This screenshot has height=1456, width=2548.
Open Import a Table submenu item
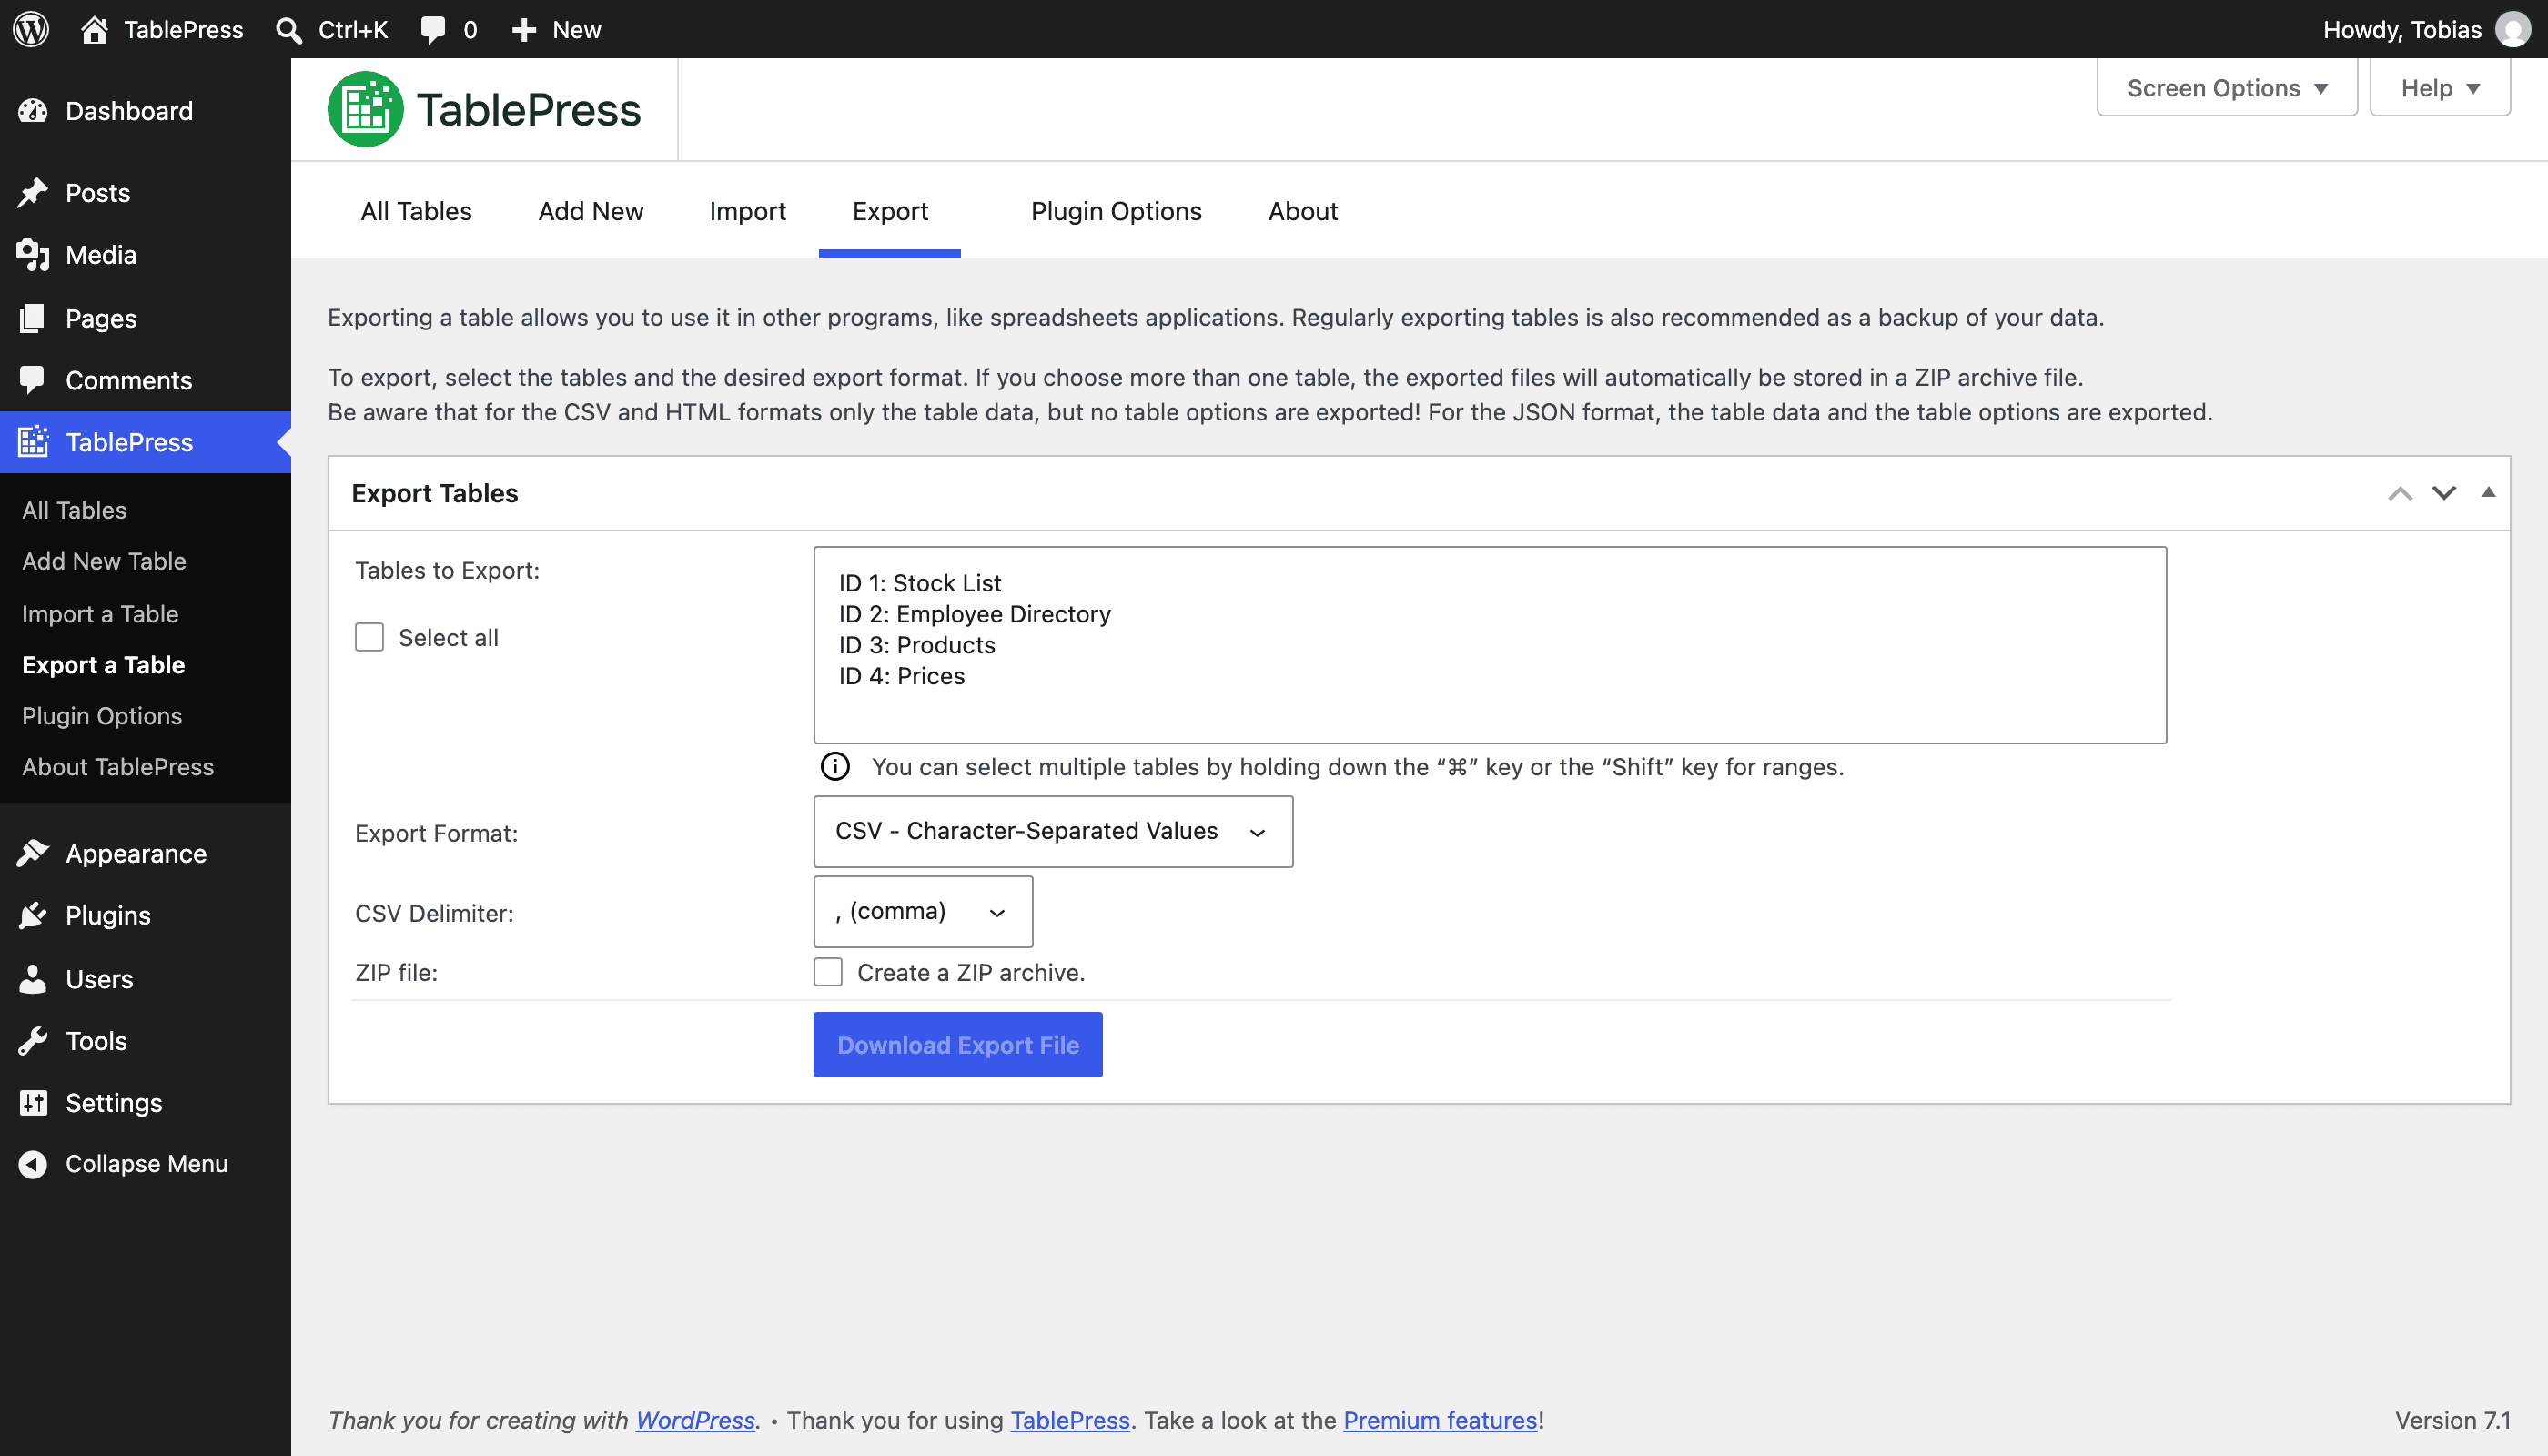point(100,614)
